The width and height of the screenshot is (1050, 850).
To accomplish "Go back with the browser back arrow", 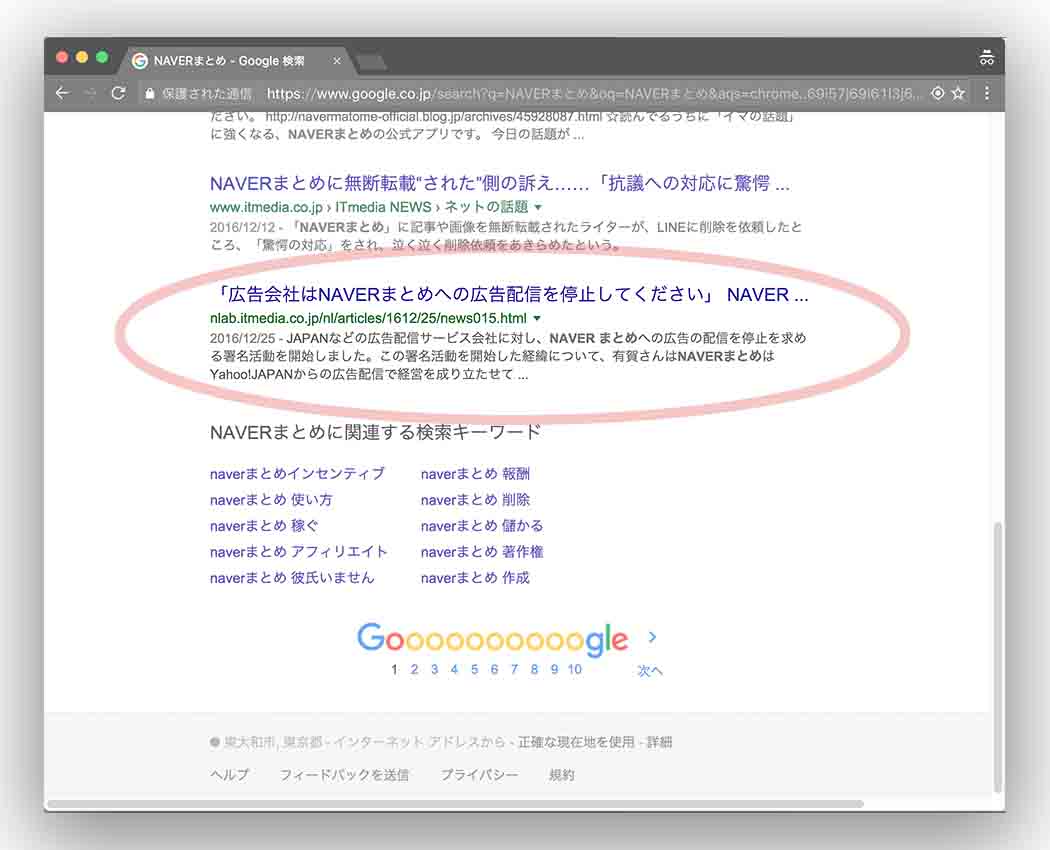I will (62, 93).
